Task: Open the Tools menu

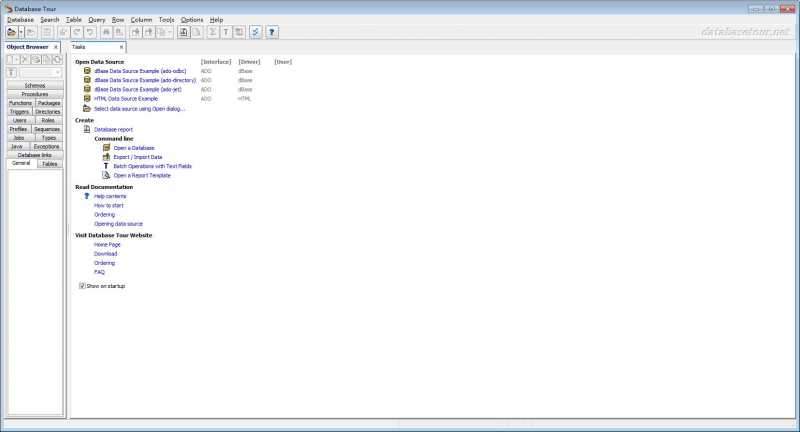Action: point(166,20)
